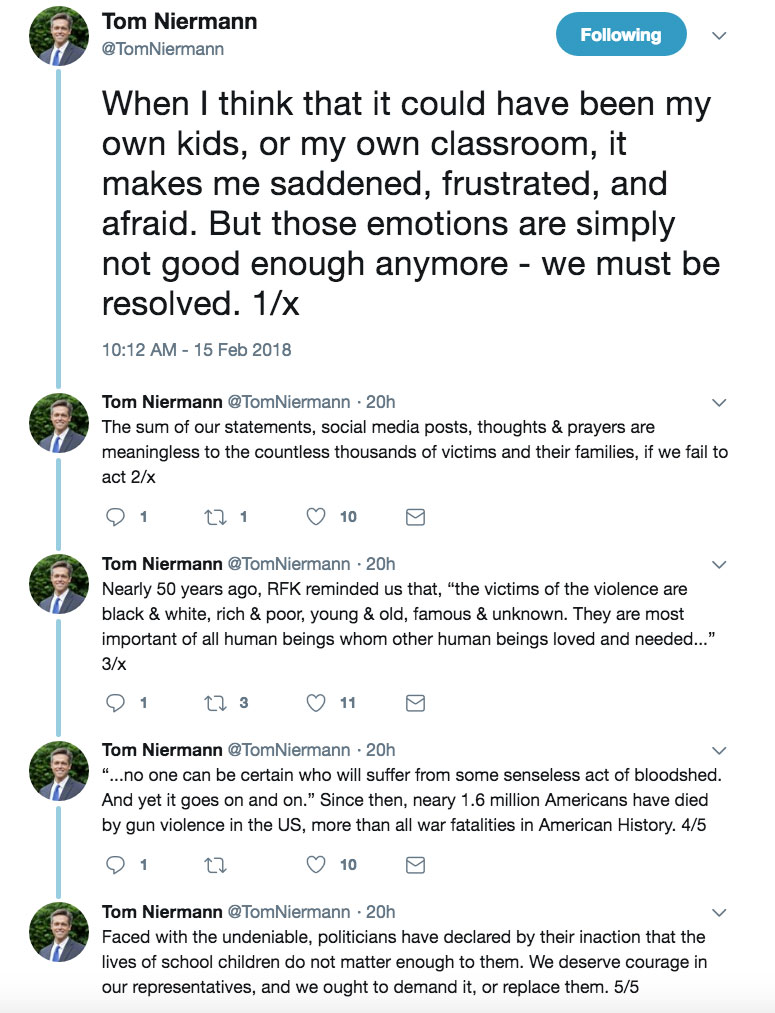Open the 10:12 AM - 15 Feb 2018 timestamp
The width and height of the screenshot is (775, 1013).
(197, 351)
